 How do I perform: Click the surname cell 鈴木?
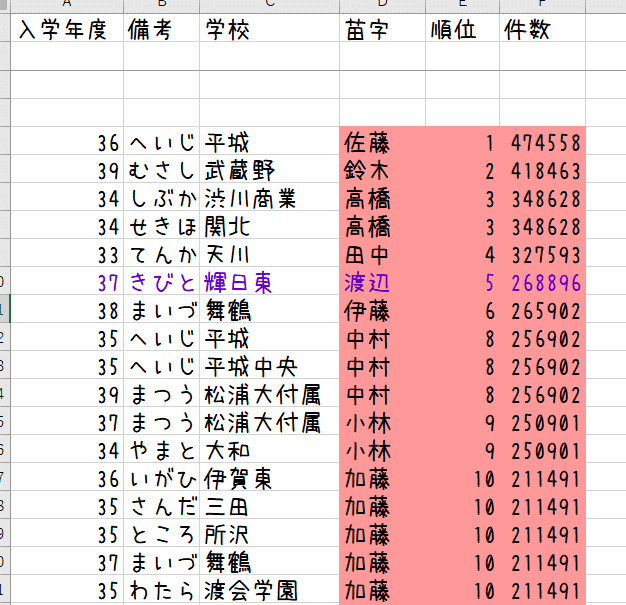[382, 169]
